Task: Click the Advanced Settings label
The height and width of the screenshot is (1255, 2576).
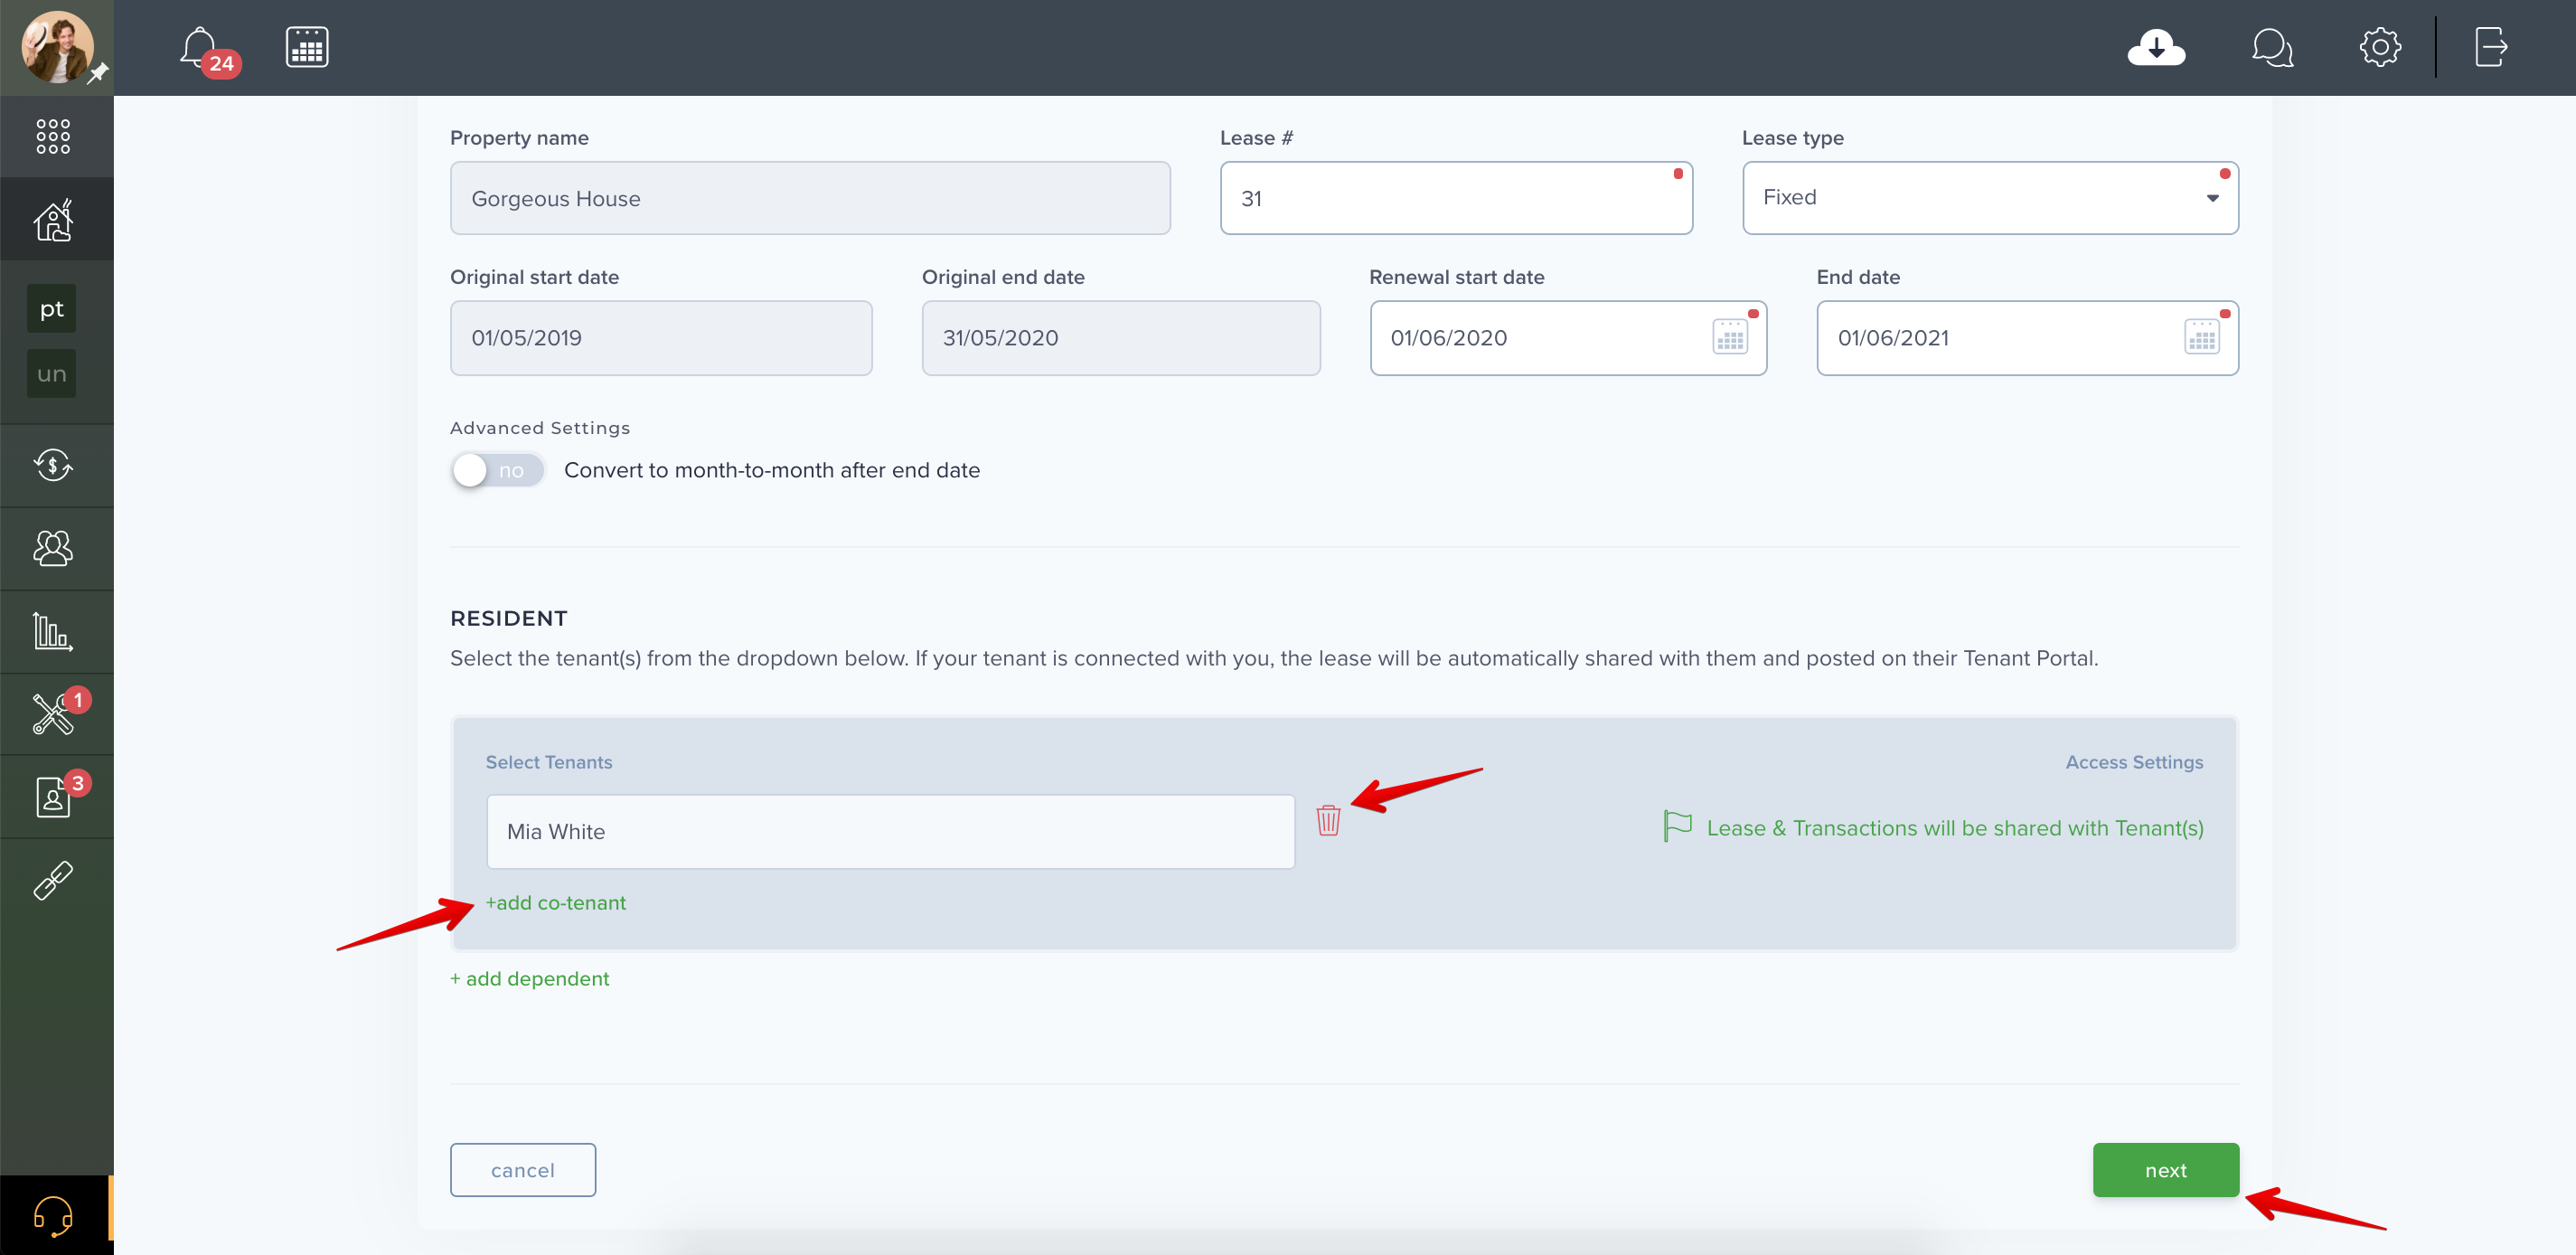Action: coord(540,427)
